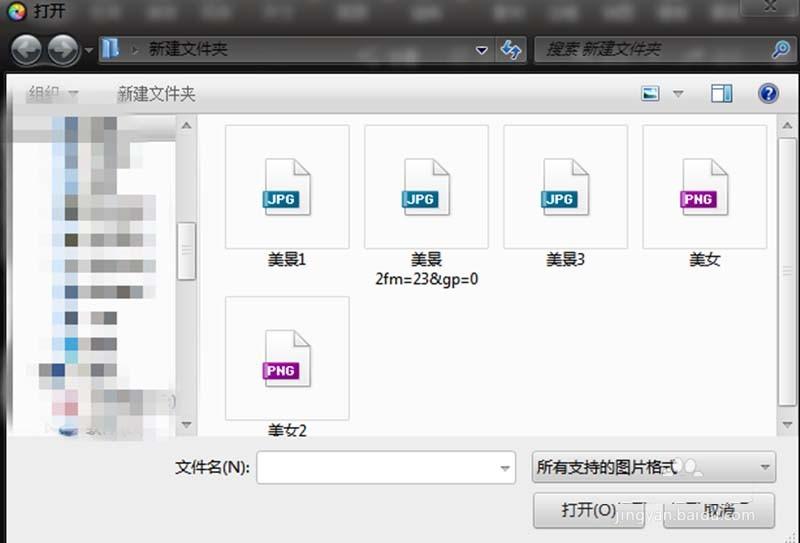Image resolution: width=800 pixels, height=543 pixels.
Task: Click the file list scrollbar thumb
Action: click(x=787, y=272)
